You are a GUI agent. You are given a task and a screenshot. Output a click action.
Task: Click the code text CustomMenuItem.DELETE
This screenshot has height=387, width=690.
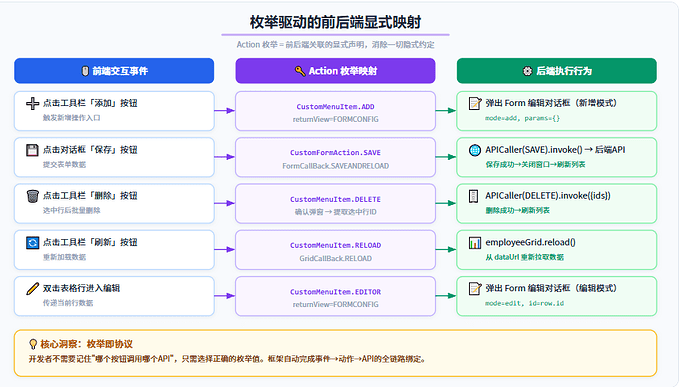(335, 199)
